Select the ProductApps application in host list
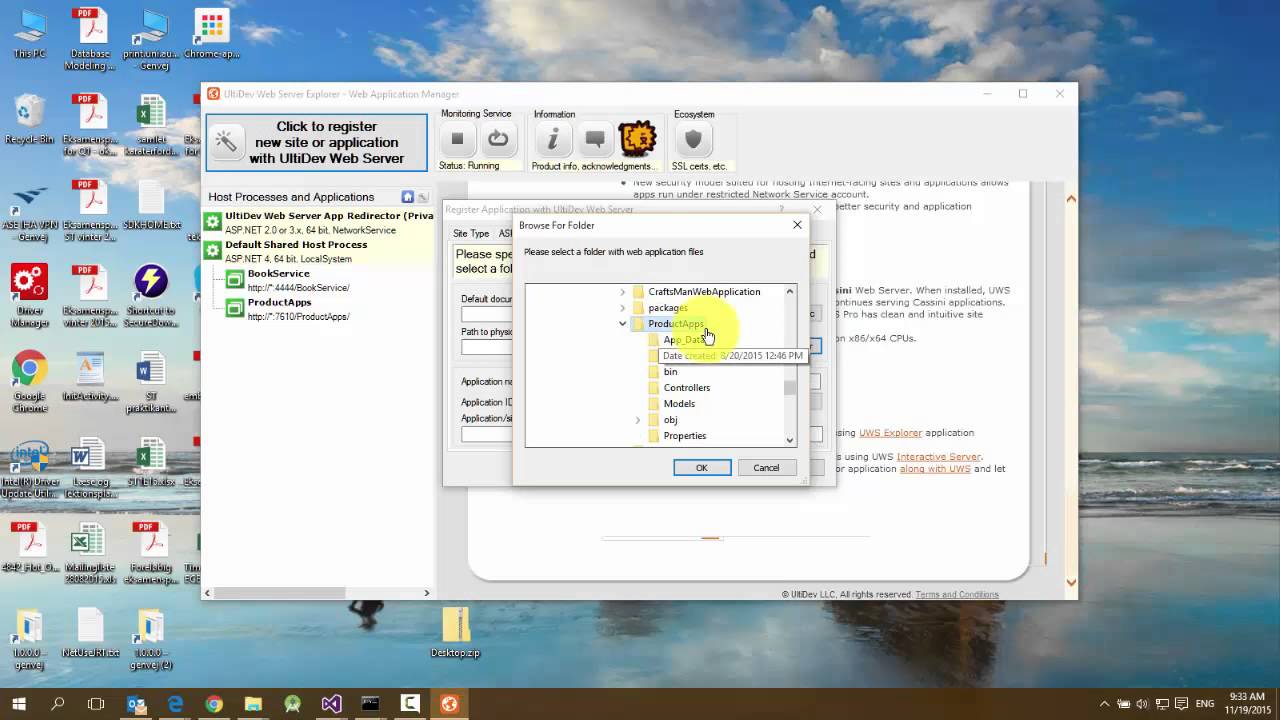Screen dimensions: 1280x720 286,309
